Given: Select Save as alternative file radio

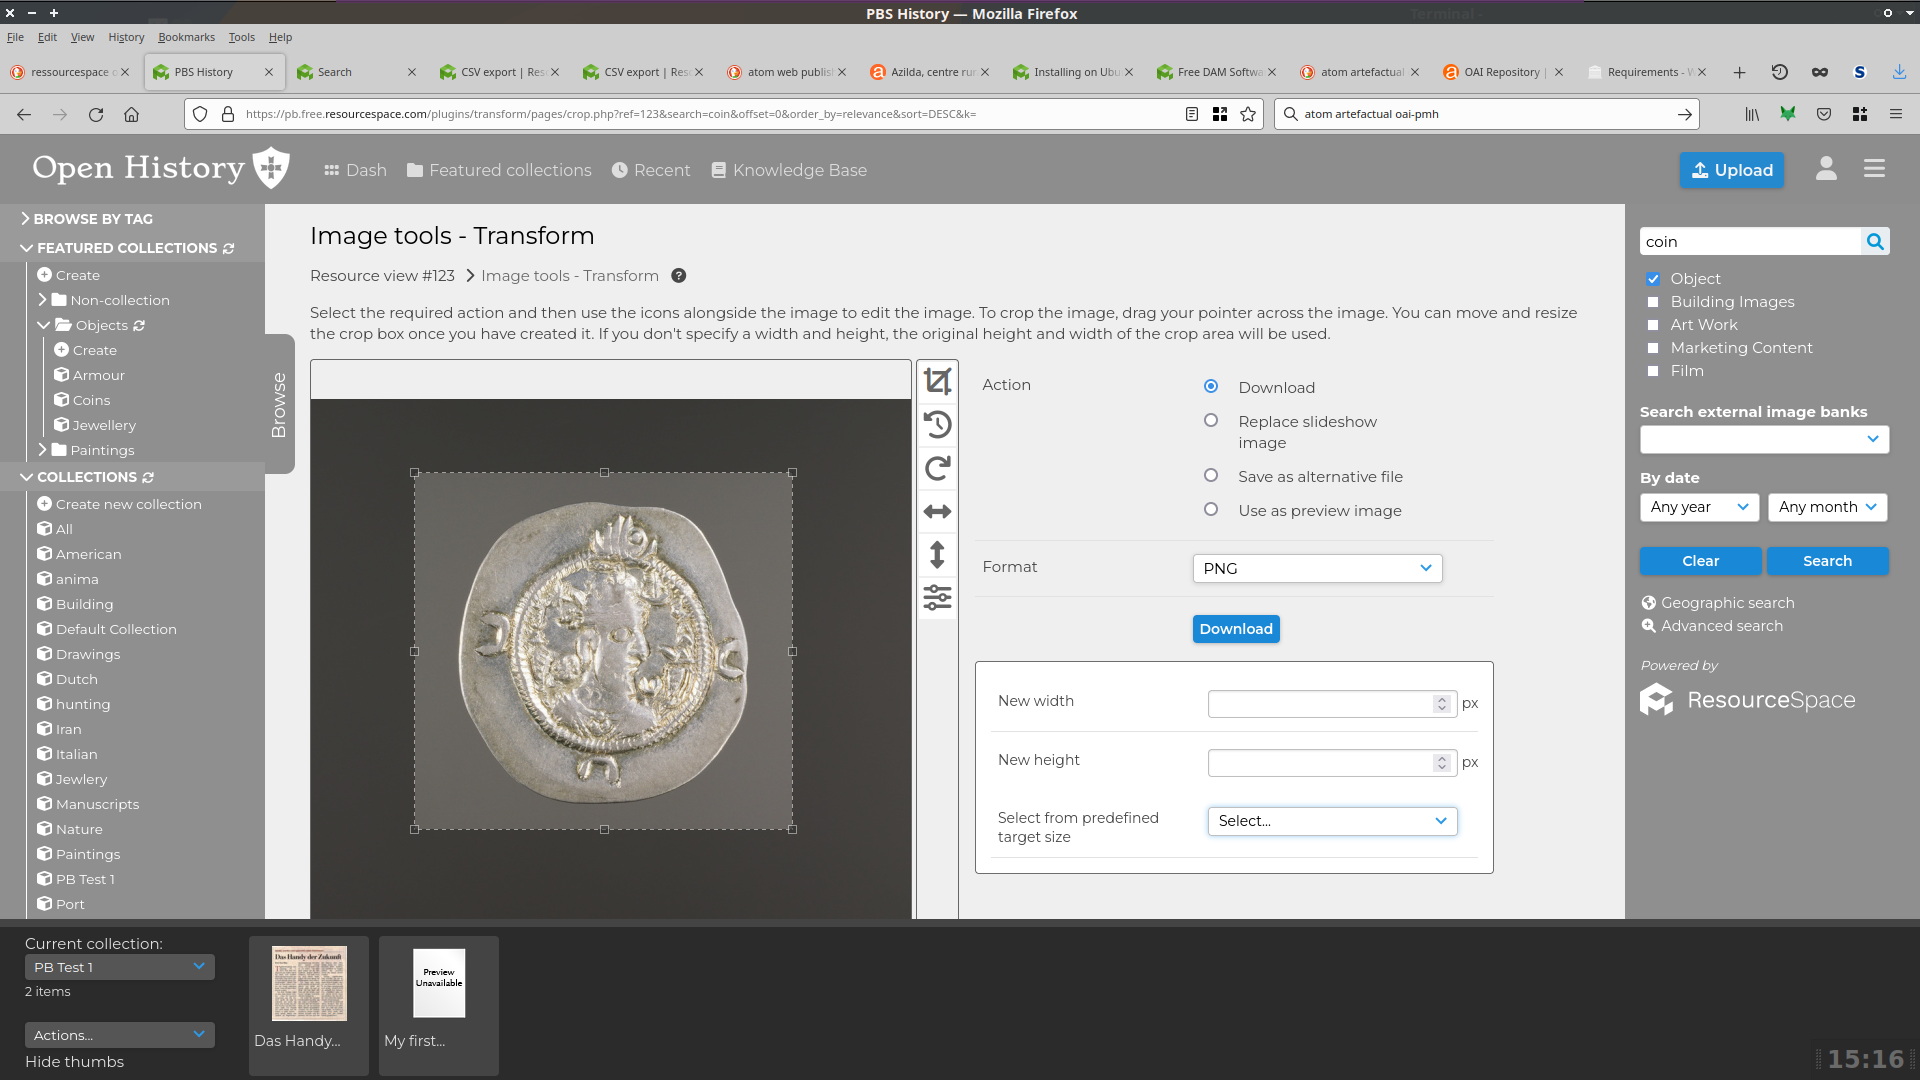Looking at the screenshot, I should pos(1211,476).
